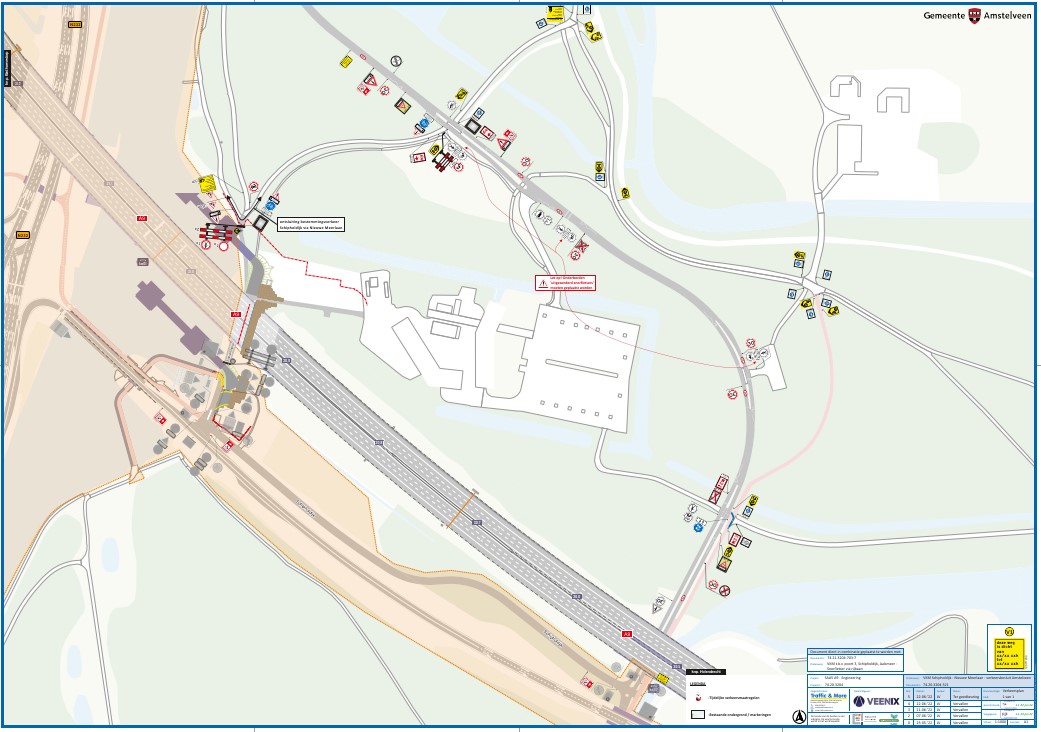Click the north arrow compass symbol
This screenshot has height=732, width=1041.
coord(798,716)
